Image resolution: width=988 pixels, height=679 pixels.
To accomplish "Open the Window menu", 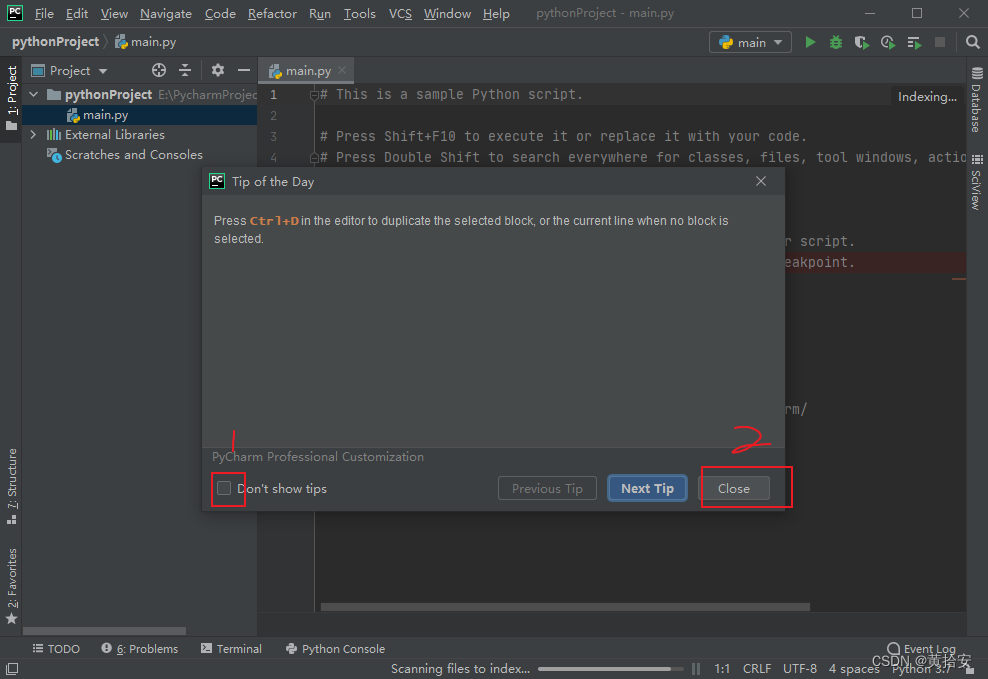I will click(x=447, y=13).
